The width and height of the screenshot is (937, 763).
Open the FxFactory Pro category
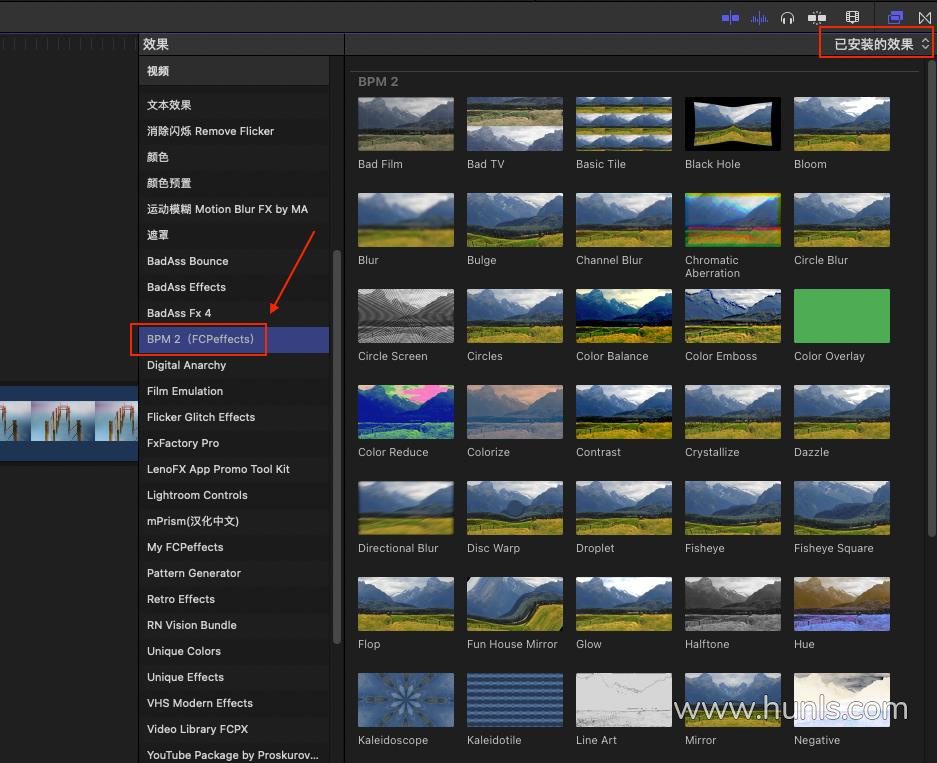(183, 443)
